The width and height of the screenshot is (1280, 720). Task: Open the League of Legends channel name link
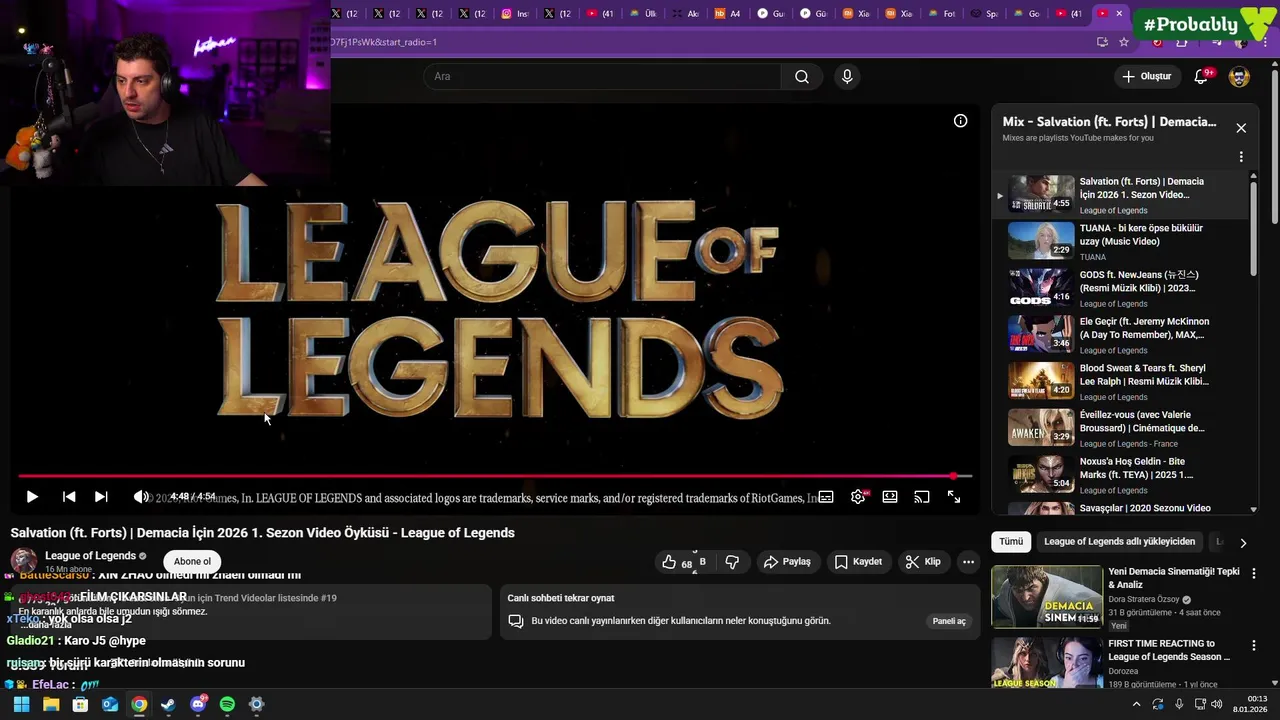[90, 556]
